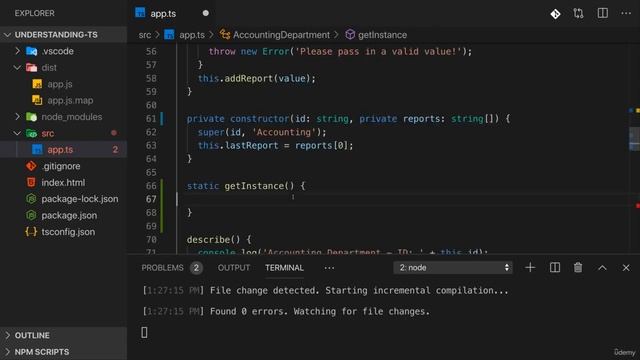Image resolution: width=640 pixels, height=360 pixels.
Task: Click the problems count badge 2
Action: (196, 268)
